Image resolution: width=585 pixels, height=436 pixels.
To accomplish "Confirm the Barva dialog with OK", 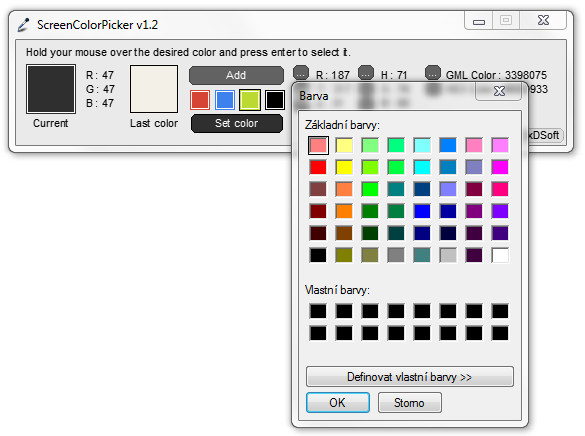I will (338, 402).
